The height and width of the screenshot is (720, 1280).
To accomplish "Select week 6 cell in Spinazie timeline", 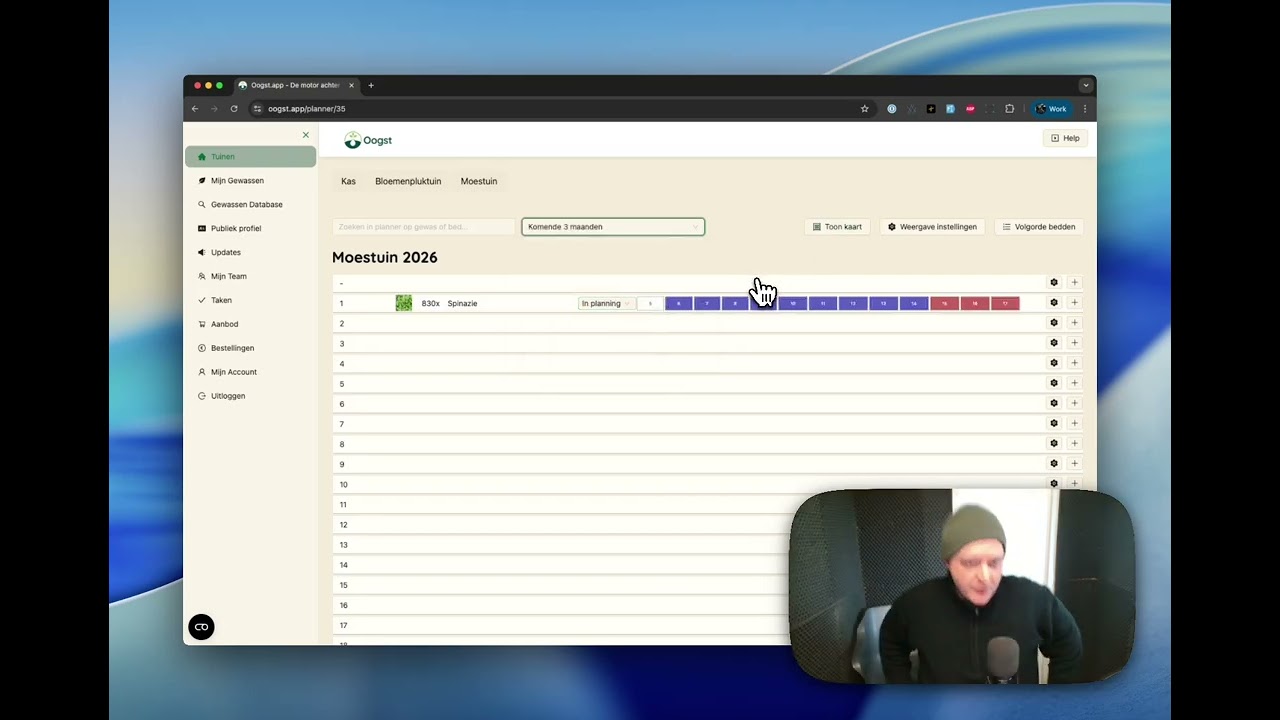I will (679, 303).
